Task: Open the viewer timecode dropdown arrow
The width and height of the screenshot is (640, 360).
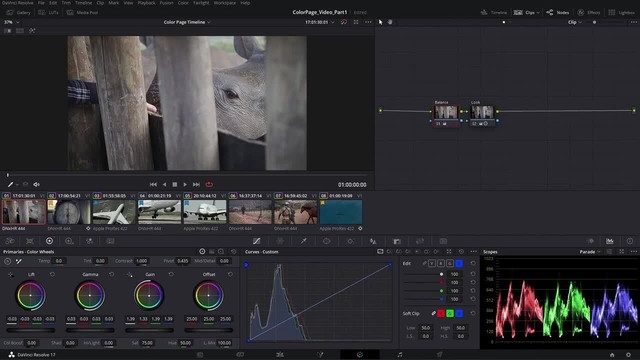Action: click(x=333, y=22)
